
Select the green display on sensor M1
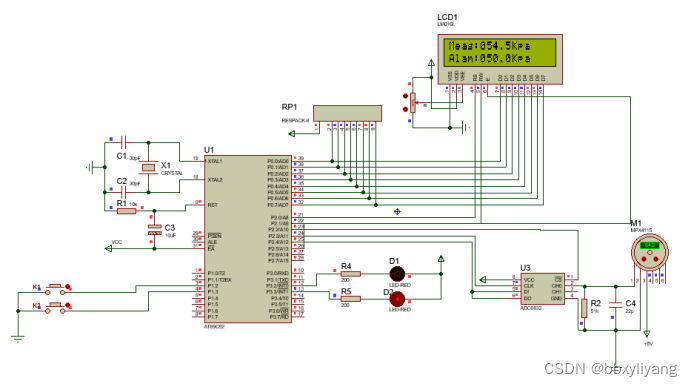[650, 245]
